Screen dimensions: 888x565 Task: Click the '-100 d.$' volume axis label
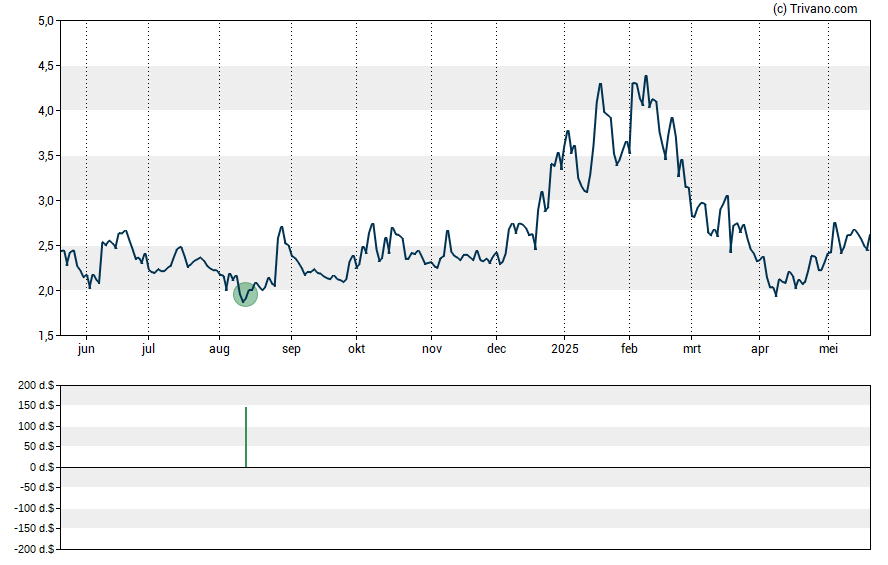[35, 508]
